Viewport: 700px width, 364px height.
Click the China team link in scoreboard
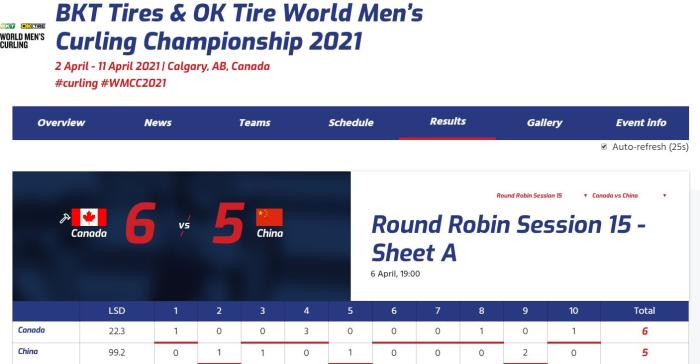[x=28, y=351]
